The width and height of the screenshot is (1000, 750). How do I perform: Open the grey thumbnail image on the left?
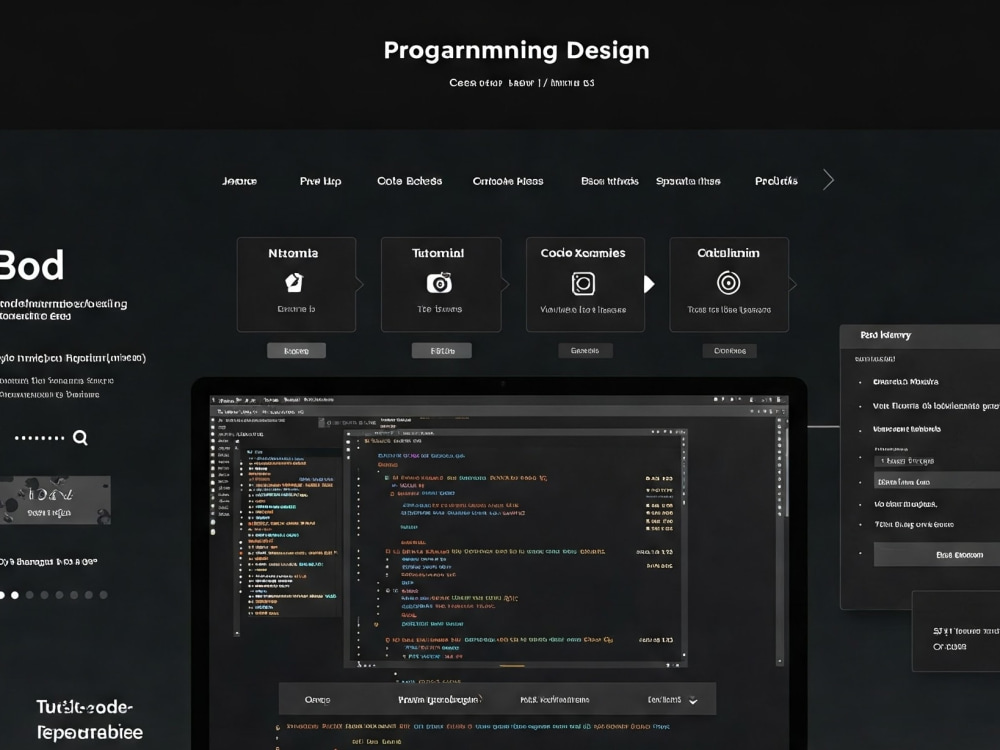(55, 500)
